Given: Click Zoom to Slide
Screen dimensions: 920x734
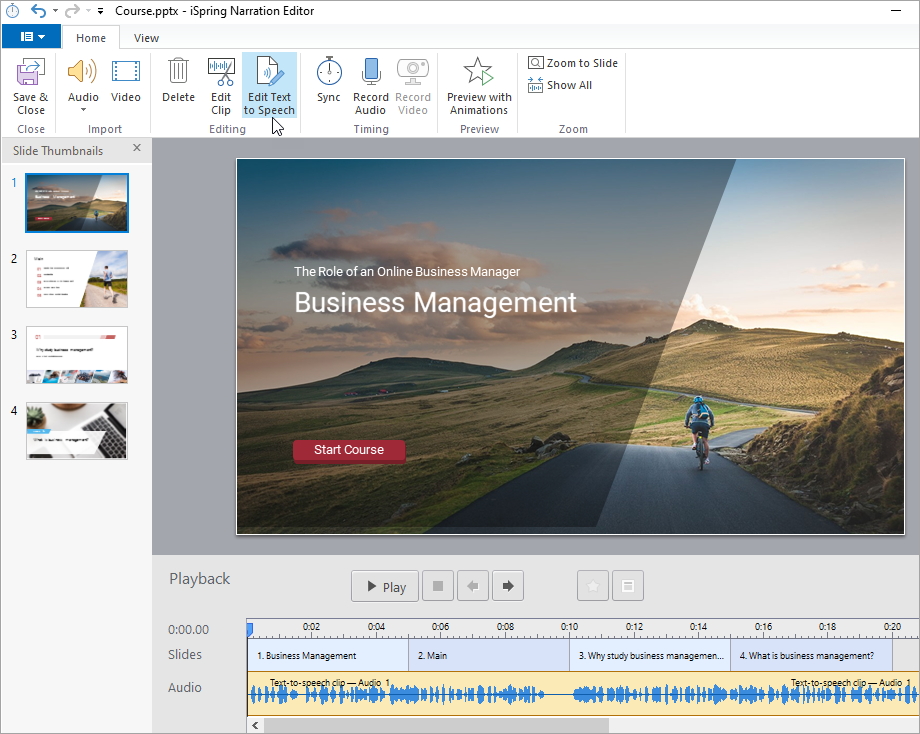Looking at the screenshot, I should [573, 63].
